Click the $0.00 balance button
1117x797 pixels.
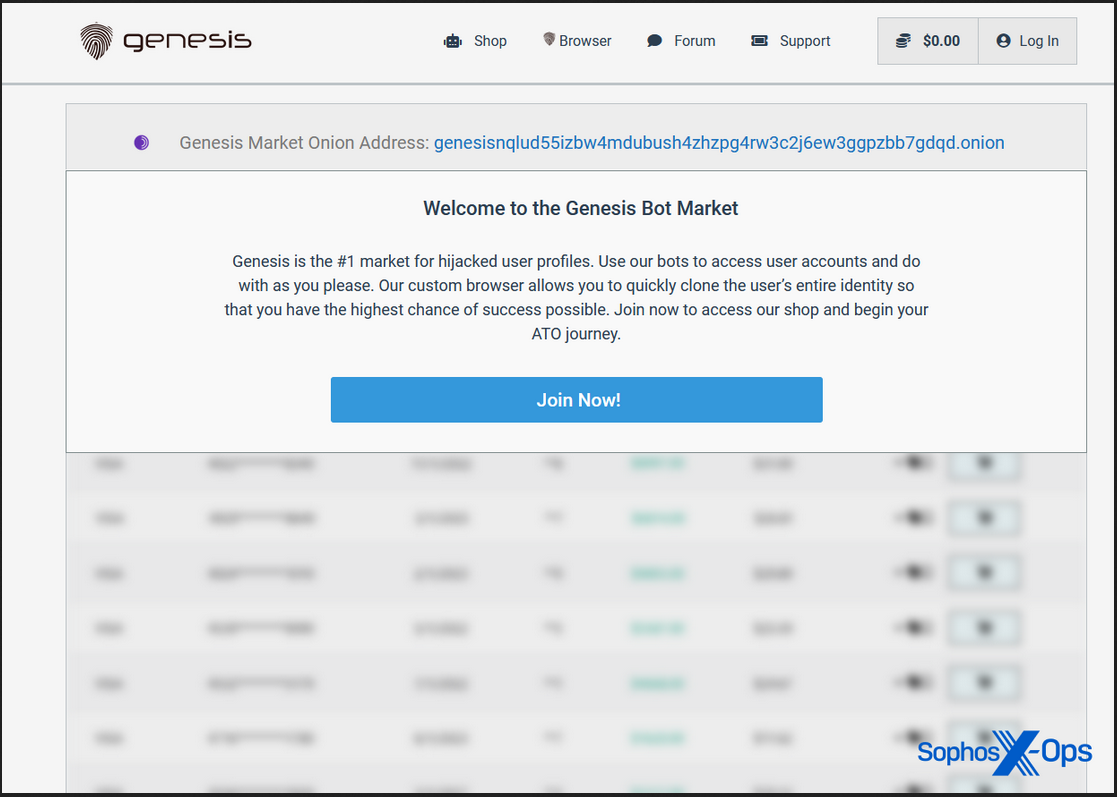coord(928,41)
